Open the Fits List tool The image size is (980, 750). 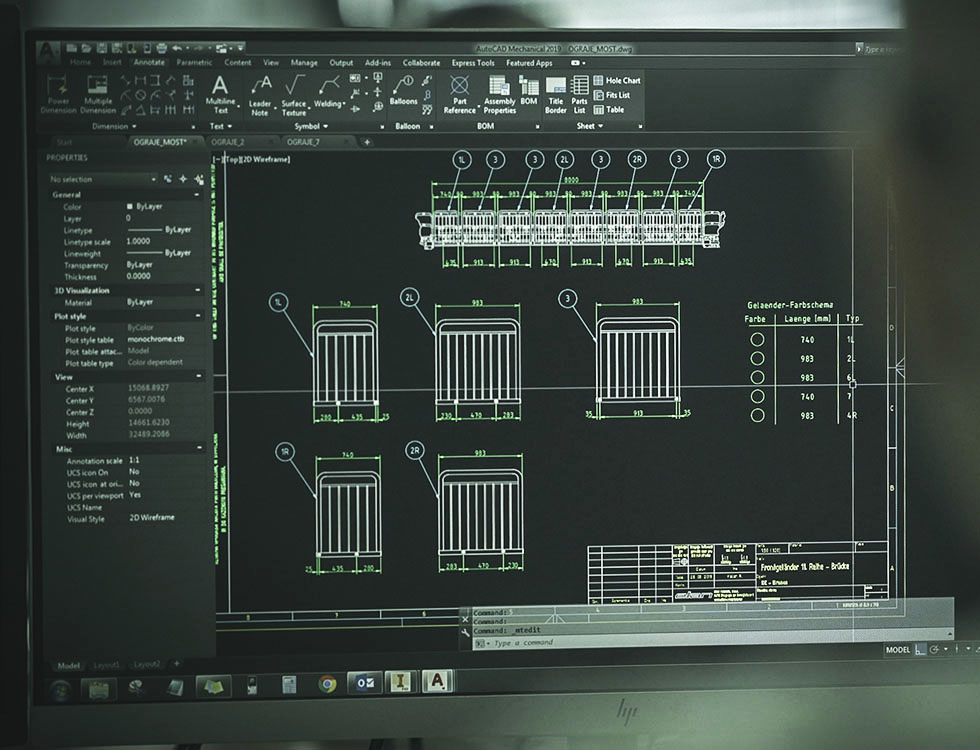pyautogui.click(x=612, y=95)
